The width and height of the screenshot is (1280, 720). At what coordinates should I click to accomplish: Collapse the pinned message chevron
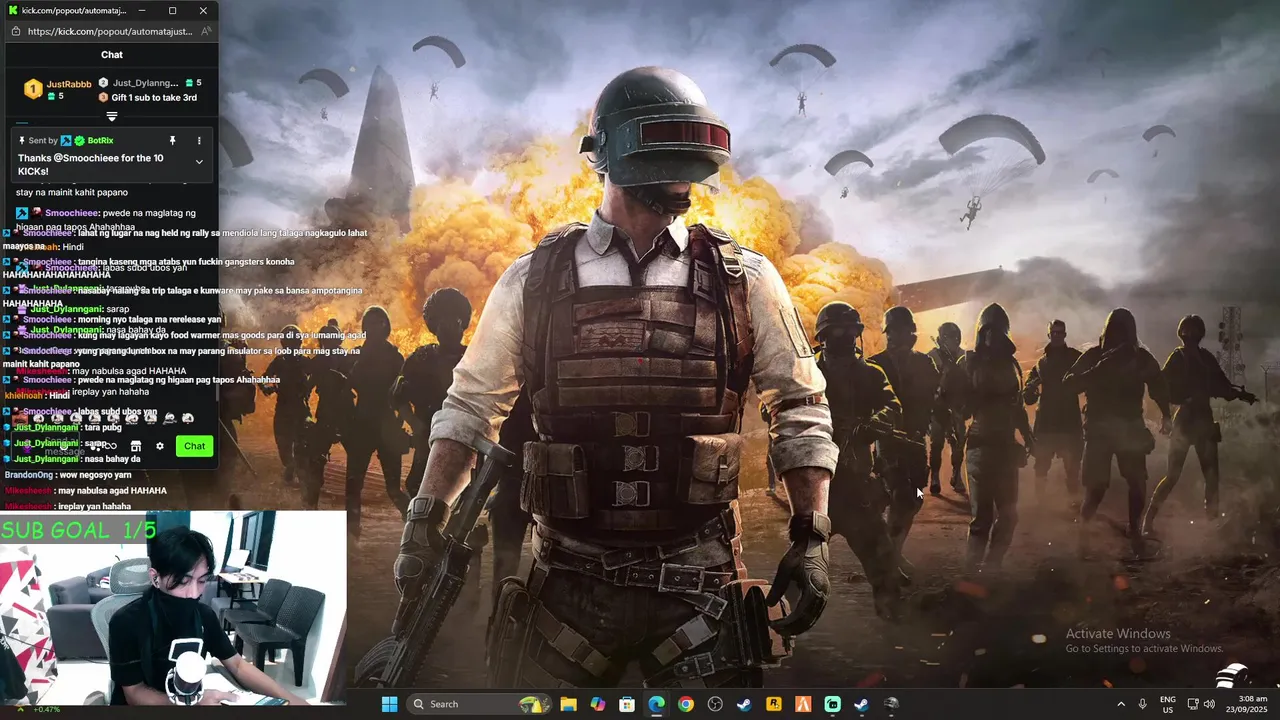[199, 162]
